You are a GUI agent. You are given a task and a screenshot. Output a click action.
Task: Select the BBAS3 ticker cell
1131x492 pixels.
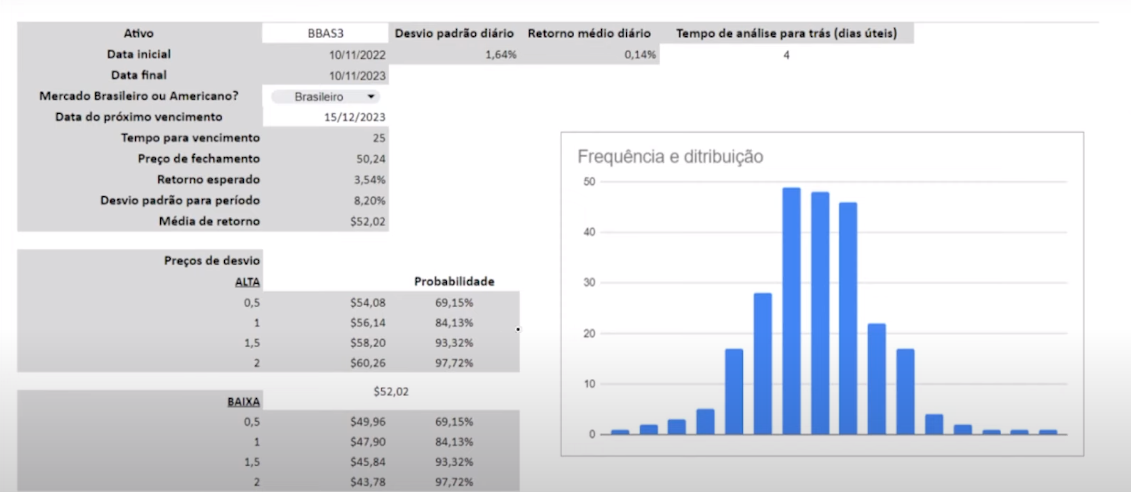(326, 34)
